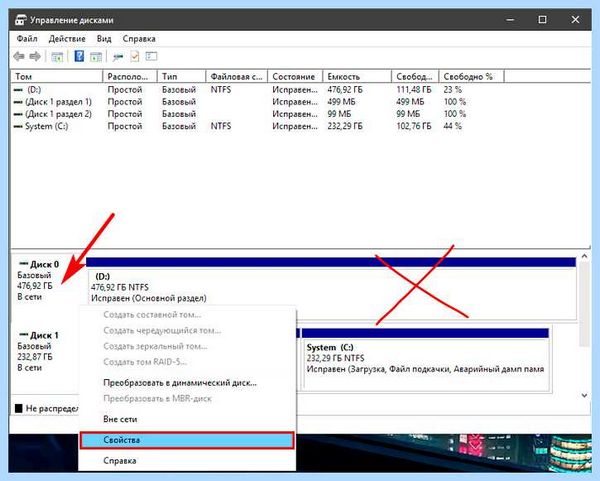Open the Файл menu
This screenshot has height=481, width=600.
click(27, 39)
